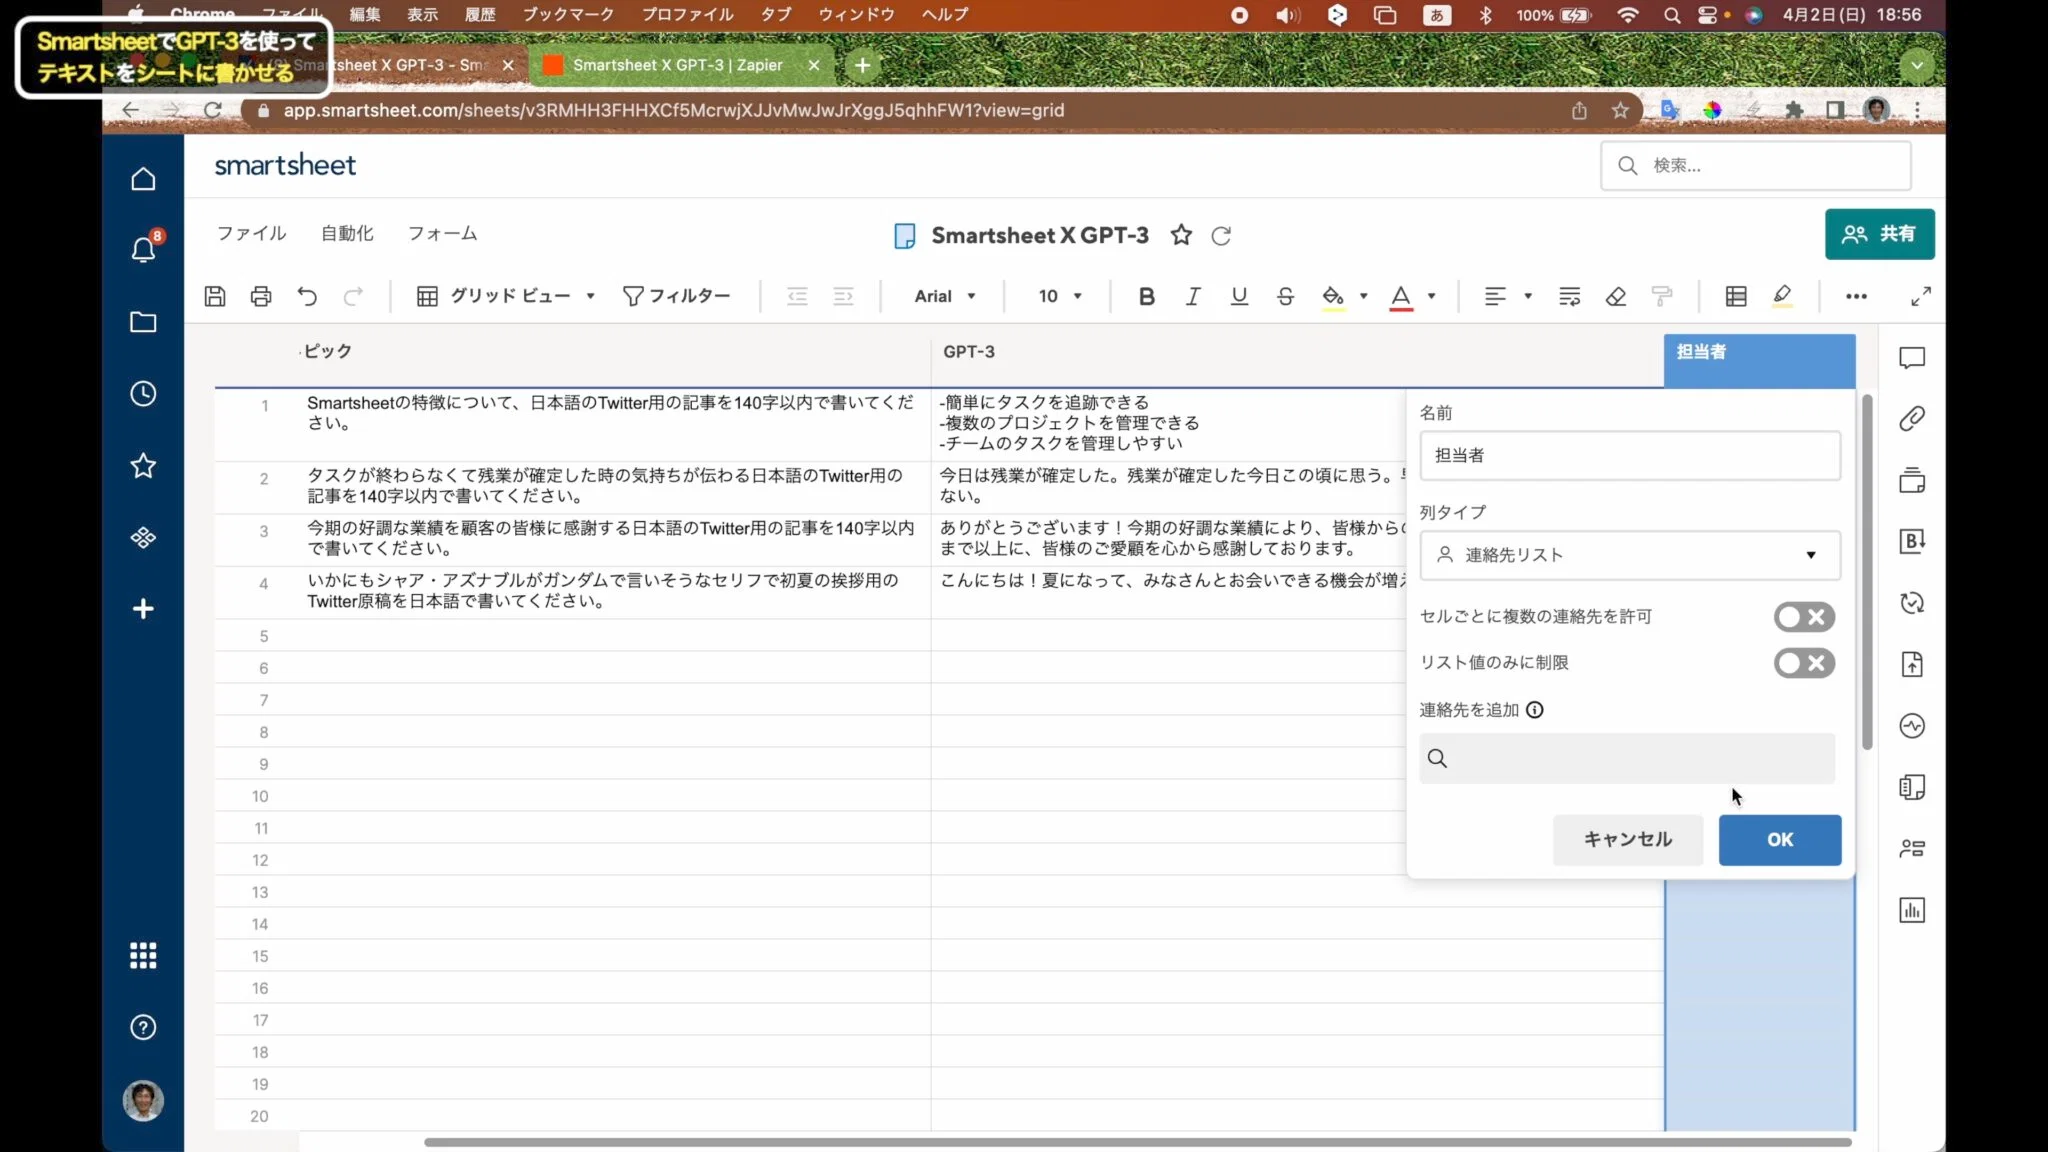Click the highlight changes icon

click(1782, 296)
